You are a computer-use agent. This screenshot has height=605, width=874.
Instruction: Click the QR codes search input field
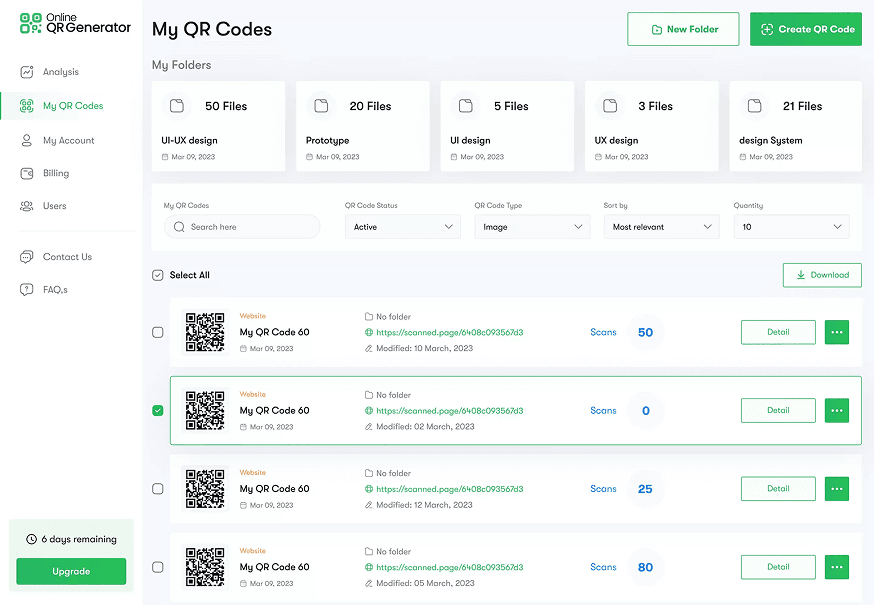pos(241,227)
